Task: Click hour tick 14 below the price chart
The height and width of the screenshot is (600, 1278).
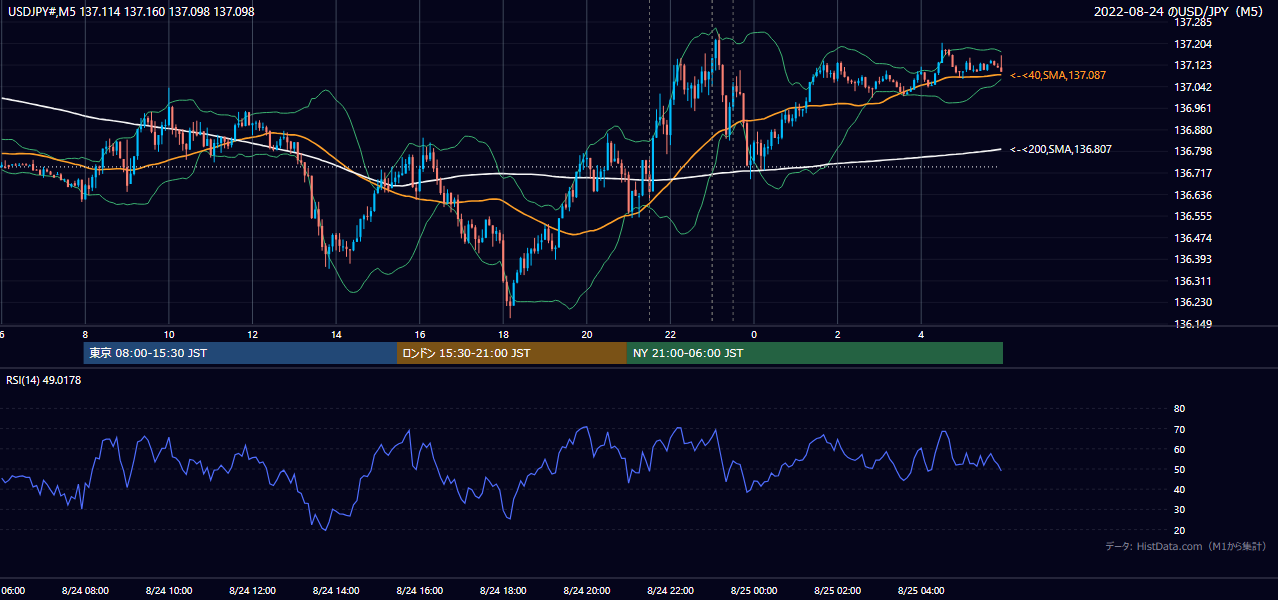Action: (x=336, y=335)
